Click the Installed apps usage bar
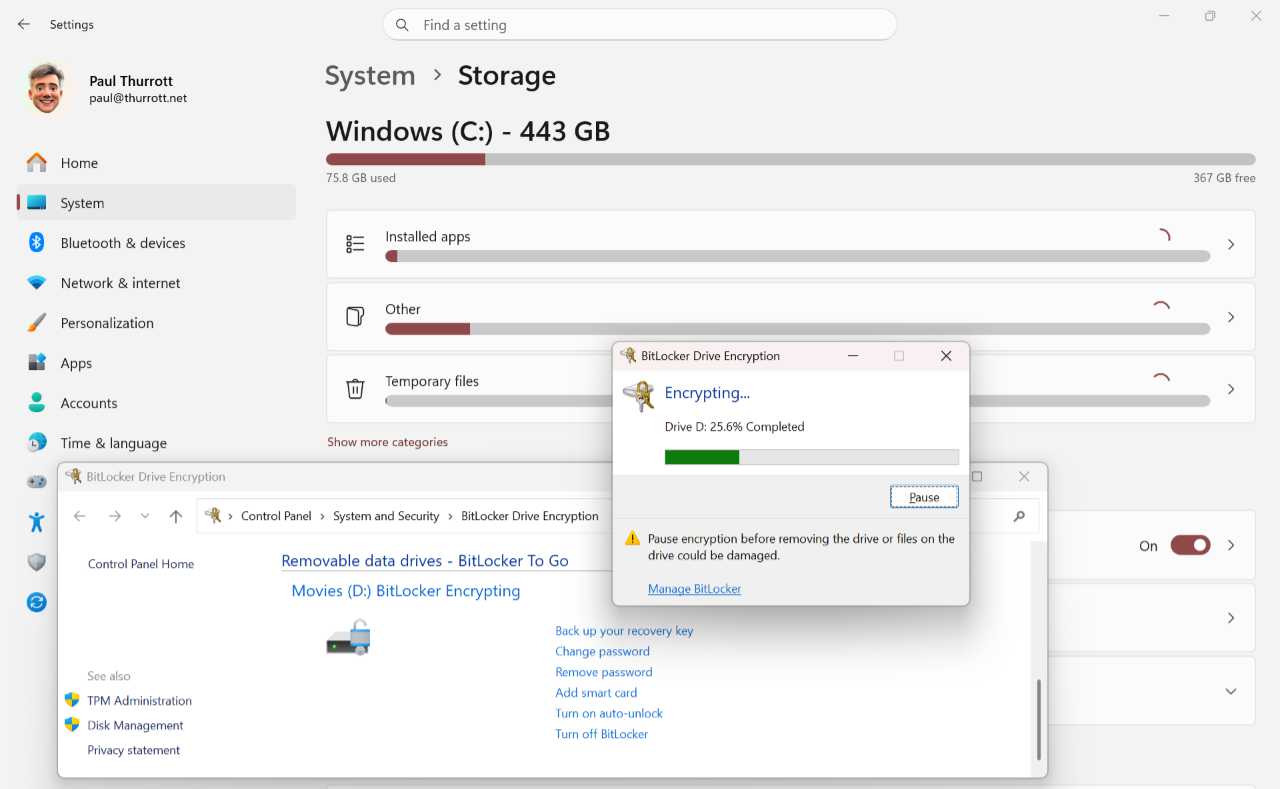1280x789 pixels. click(x=797, y=256)
